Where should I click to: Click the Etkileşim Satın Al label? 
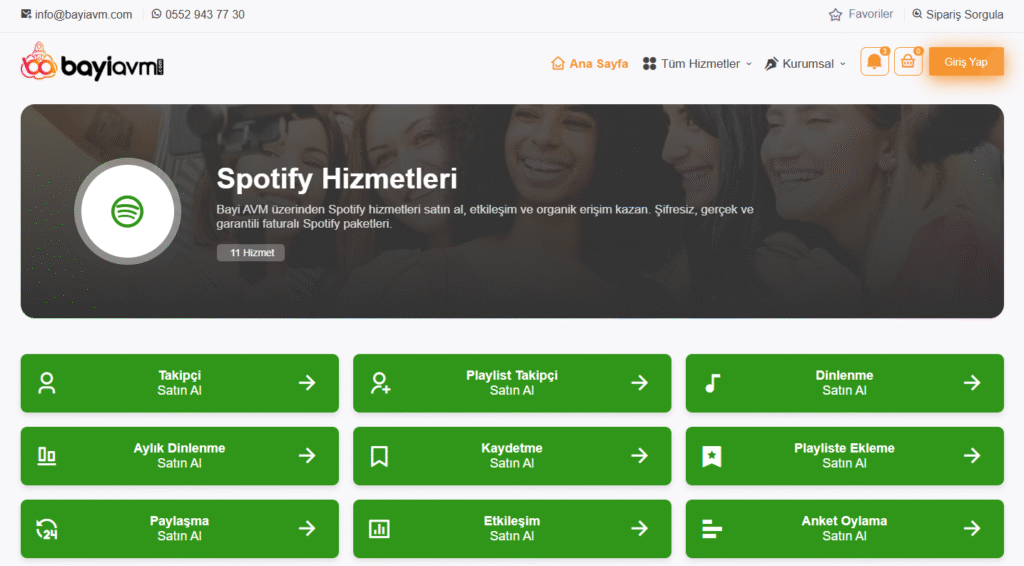(x=512, y=529)
